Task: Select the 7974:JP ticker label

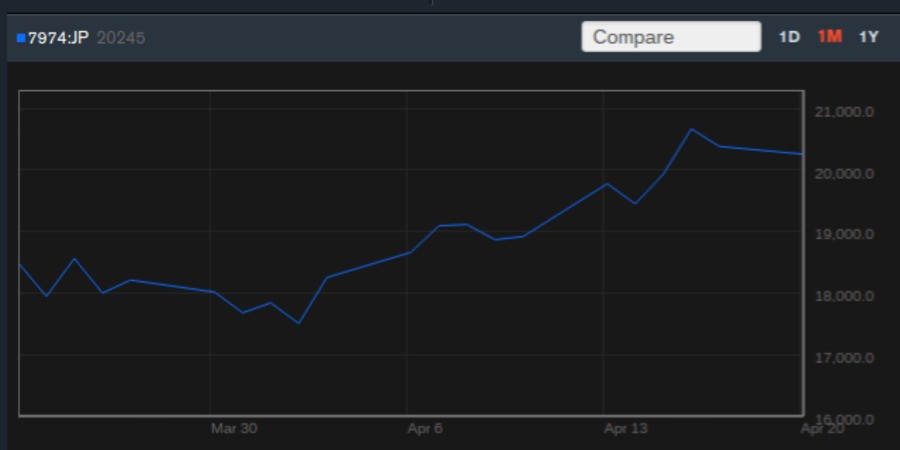Action: [x=58, y=38]
